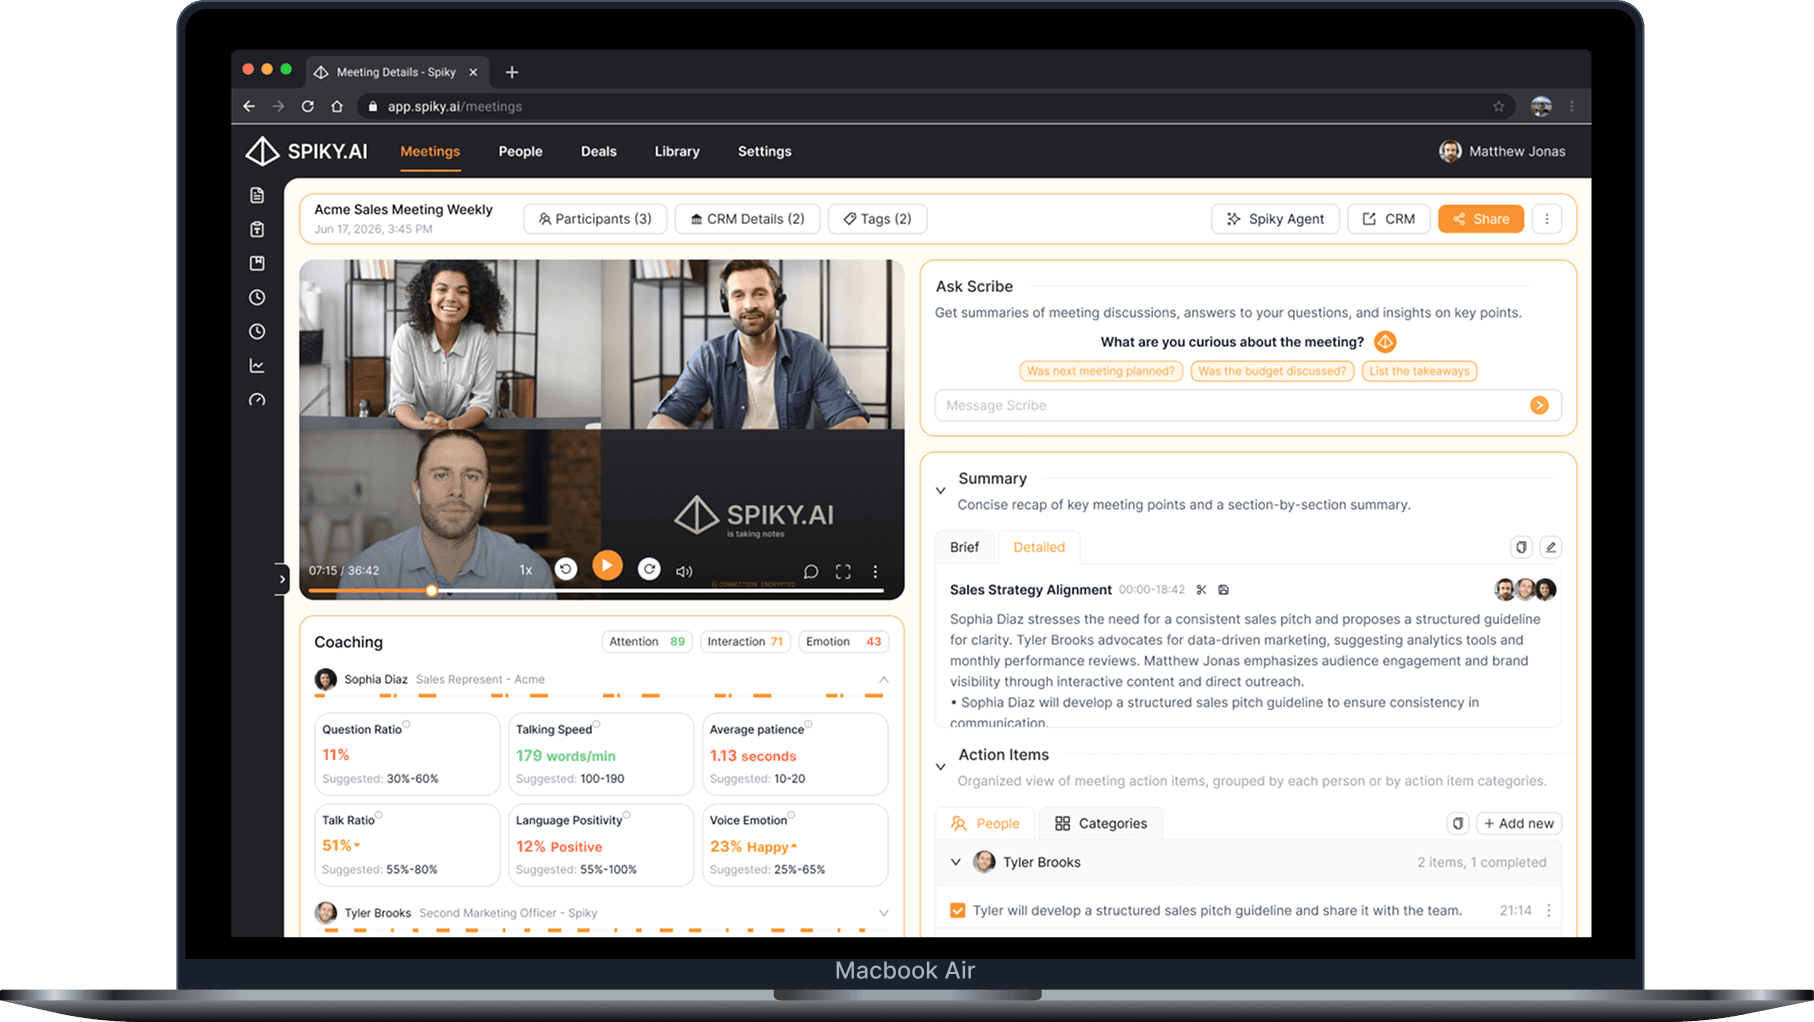Image resolution: width=1814 pixels, height=1022 pixels.
Task: Open the CRM button
Action: pos(1388,219)
